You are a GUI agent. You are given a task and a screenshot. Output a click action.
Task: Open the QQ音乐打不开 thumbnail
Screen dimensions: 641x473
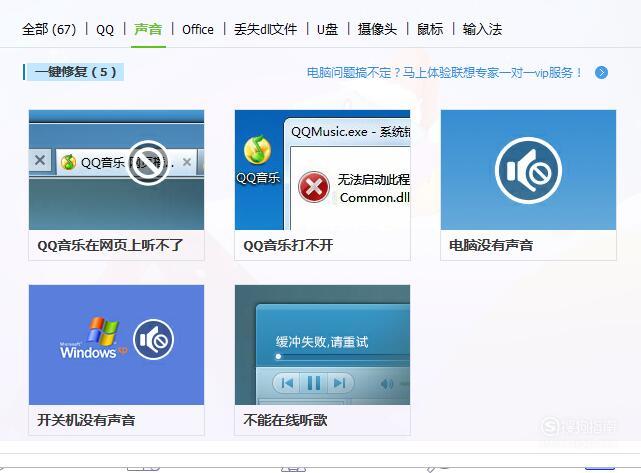323,170
